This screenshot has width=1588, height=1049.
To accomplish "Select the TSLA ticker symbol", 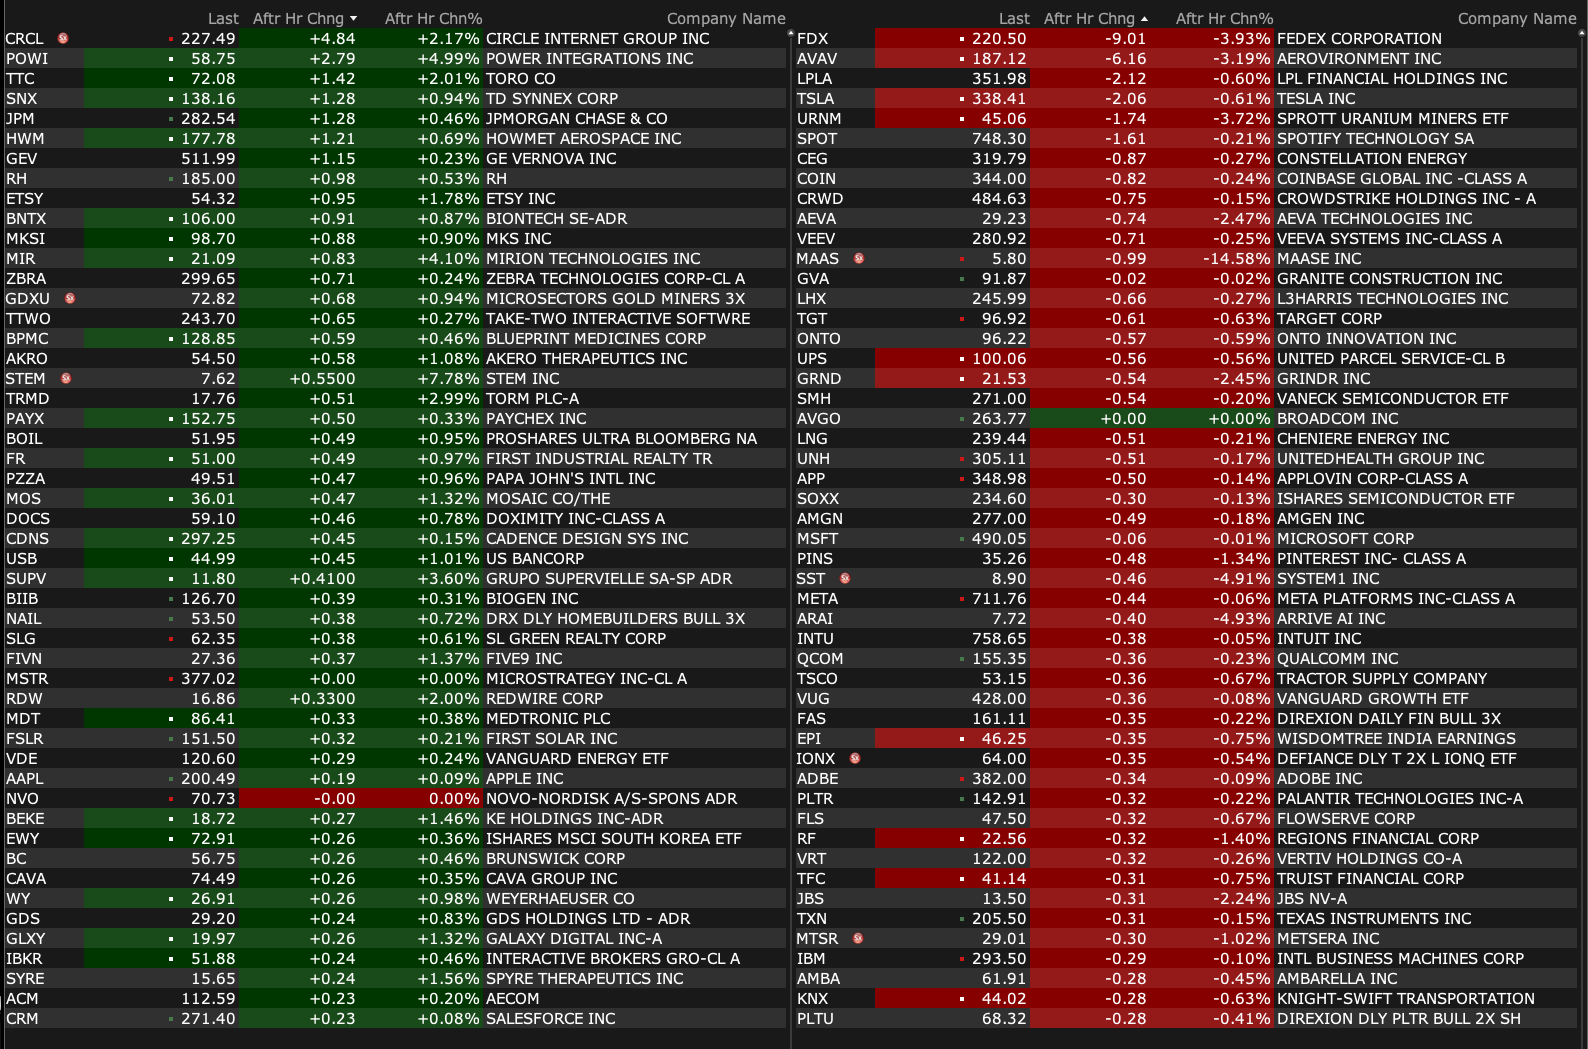I will pyautogui.click(x=815, y=99).
